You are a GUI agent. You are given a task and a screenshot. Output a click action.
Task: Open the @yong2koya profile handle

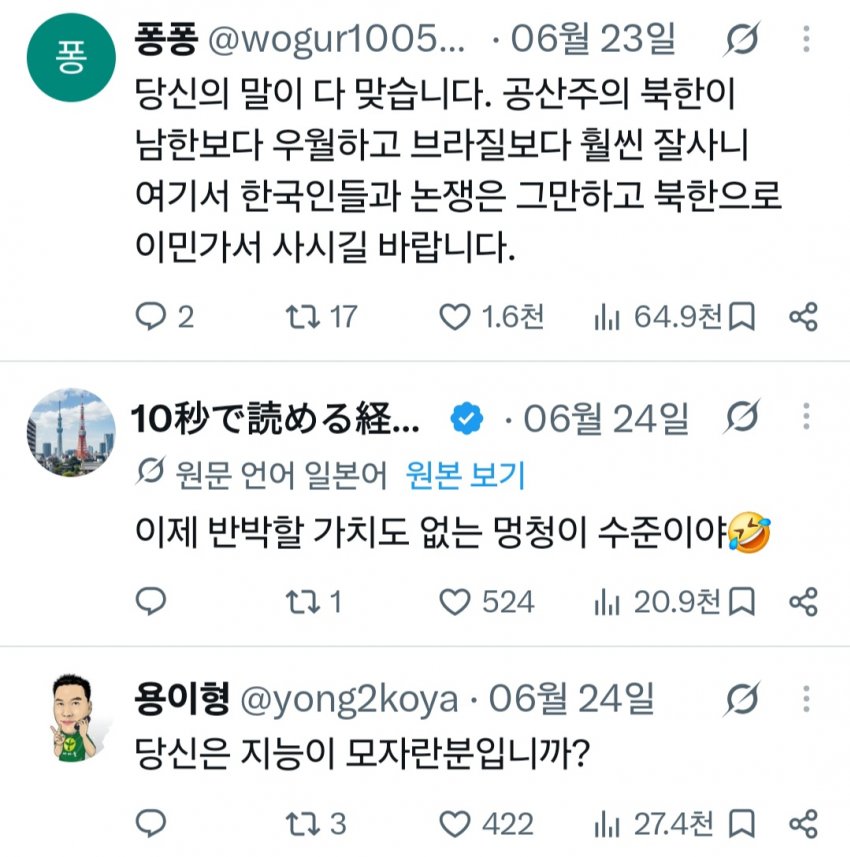[x=349, y=699]
